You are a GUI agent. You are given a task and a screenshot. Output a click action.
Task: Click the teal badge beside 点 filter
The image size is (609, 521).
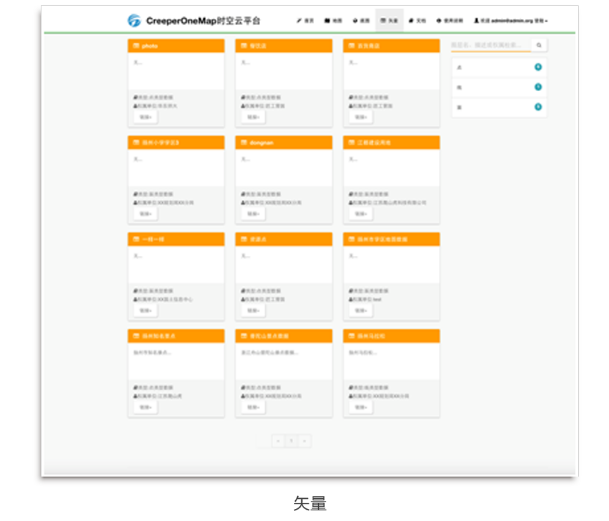point(538,67)
